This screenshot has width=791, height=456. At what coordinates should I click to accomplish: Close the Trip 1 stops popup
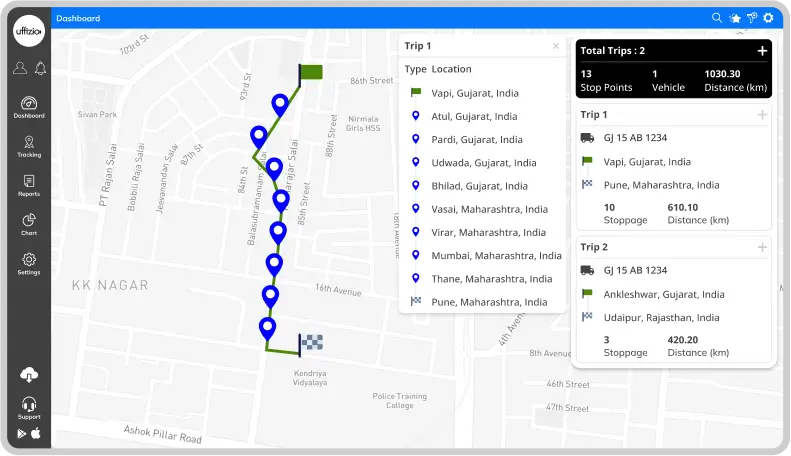(x=556, y=46)
